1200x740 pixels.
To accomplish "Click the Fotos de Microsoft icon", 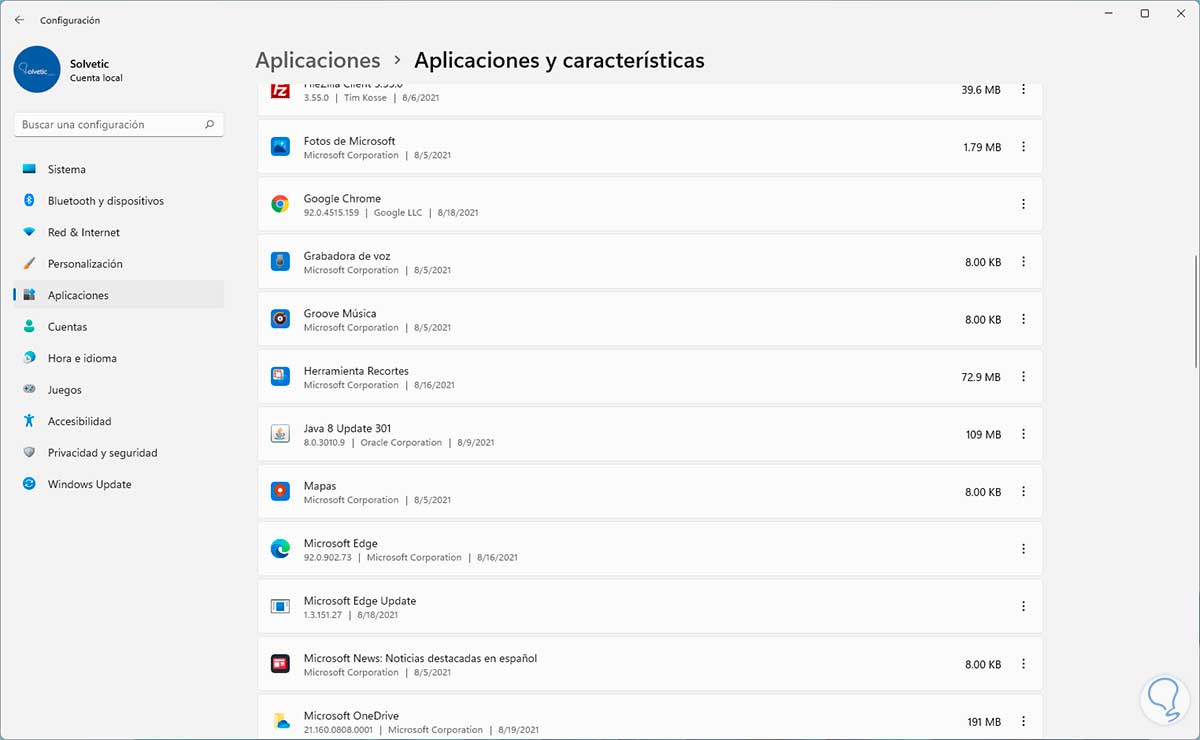I will pos(280,147).
